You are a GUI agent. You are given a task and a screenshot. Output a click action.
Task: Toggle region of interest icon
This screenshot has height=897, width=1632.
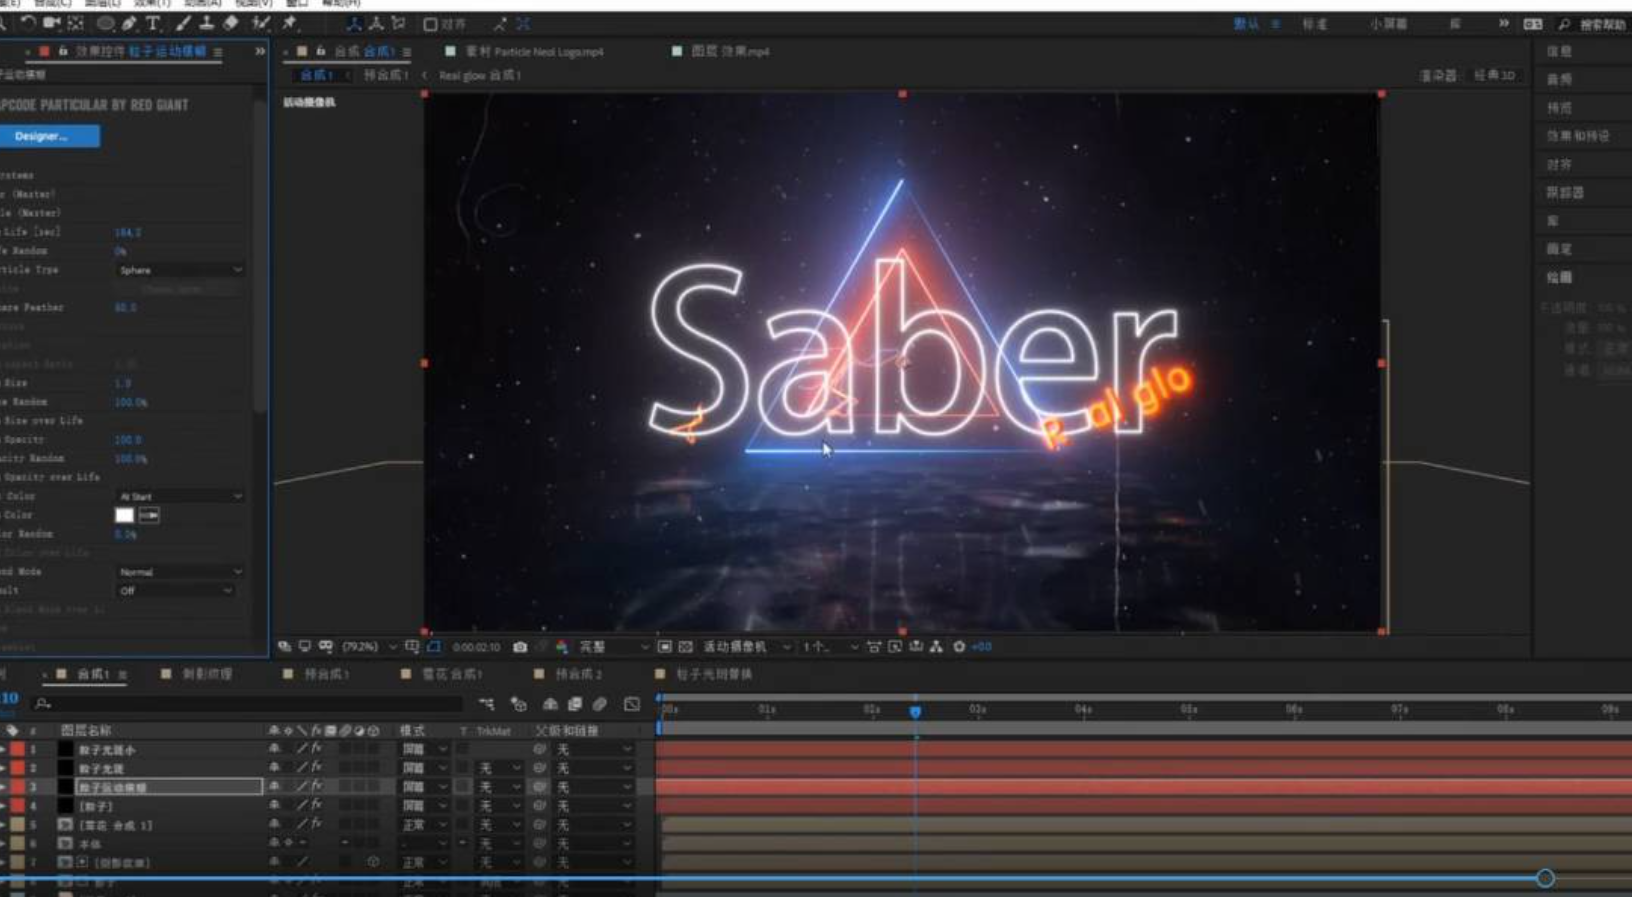click(665, 647)
